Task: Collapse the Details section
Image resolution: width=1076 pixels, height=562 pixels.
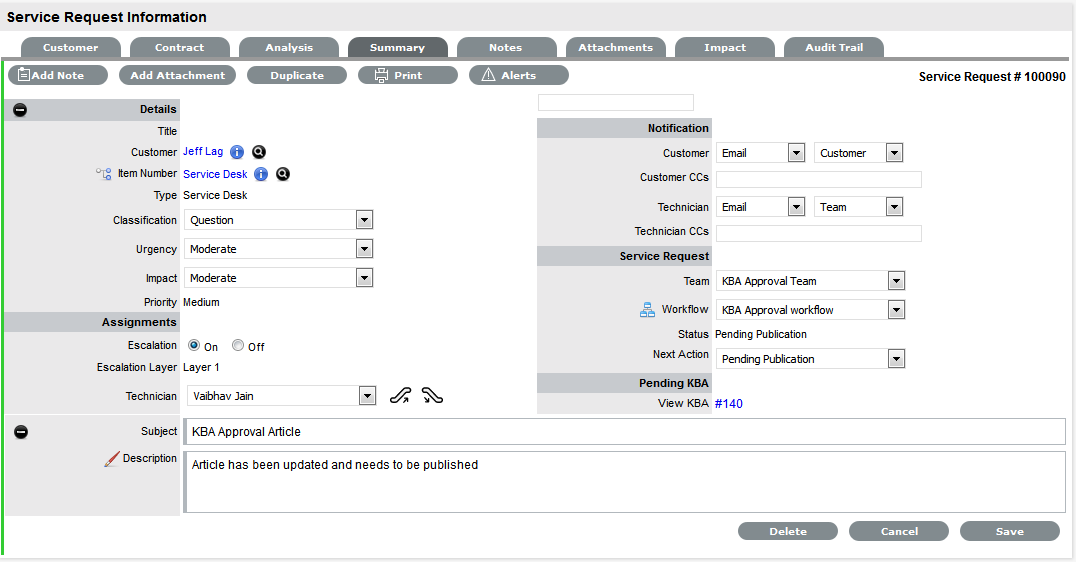Action: coord(20,110)
